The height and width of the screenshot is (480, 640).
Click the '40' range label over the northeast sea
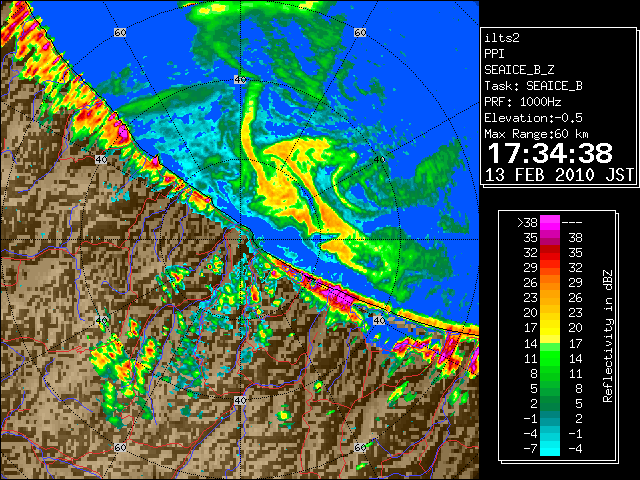coord(379,160)
